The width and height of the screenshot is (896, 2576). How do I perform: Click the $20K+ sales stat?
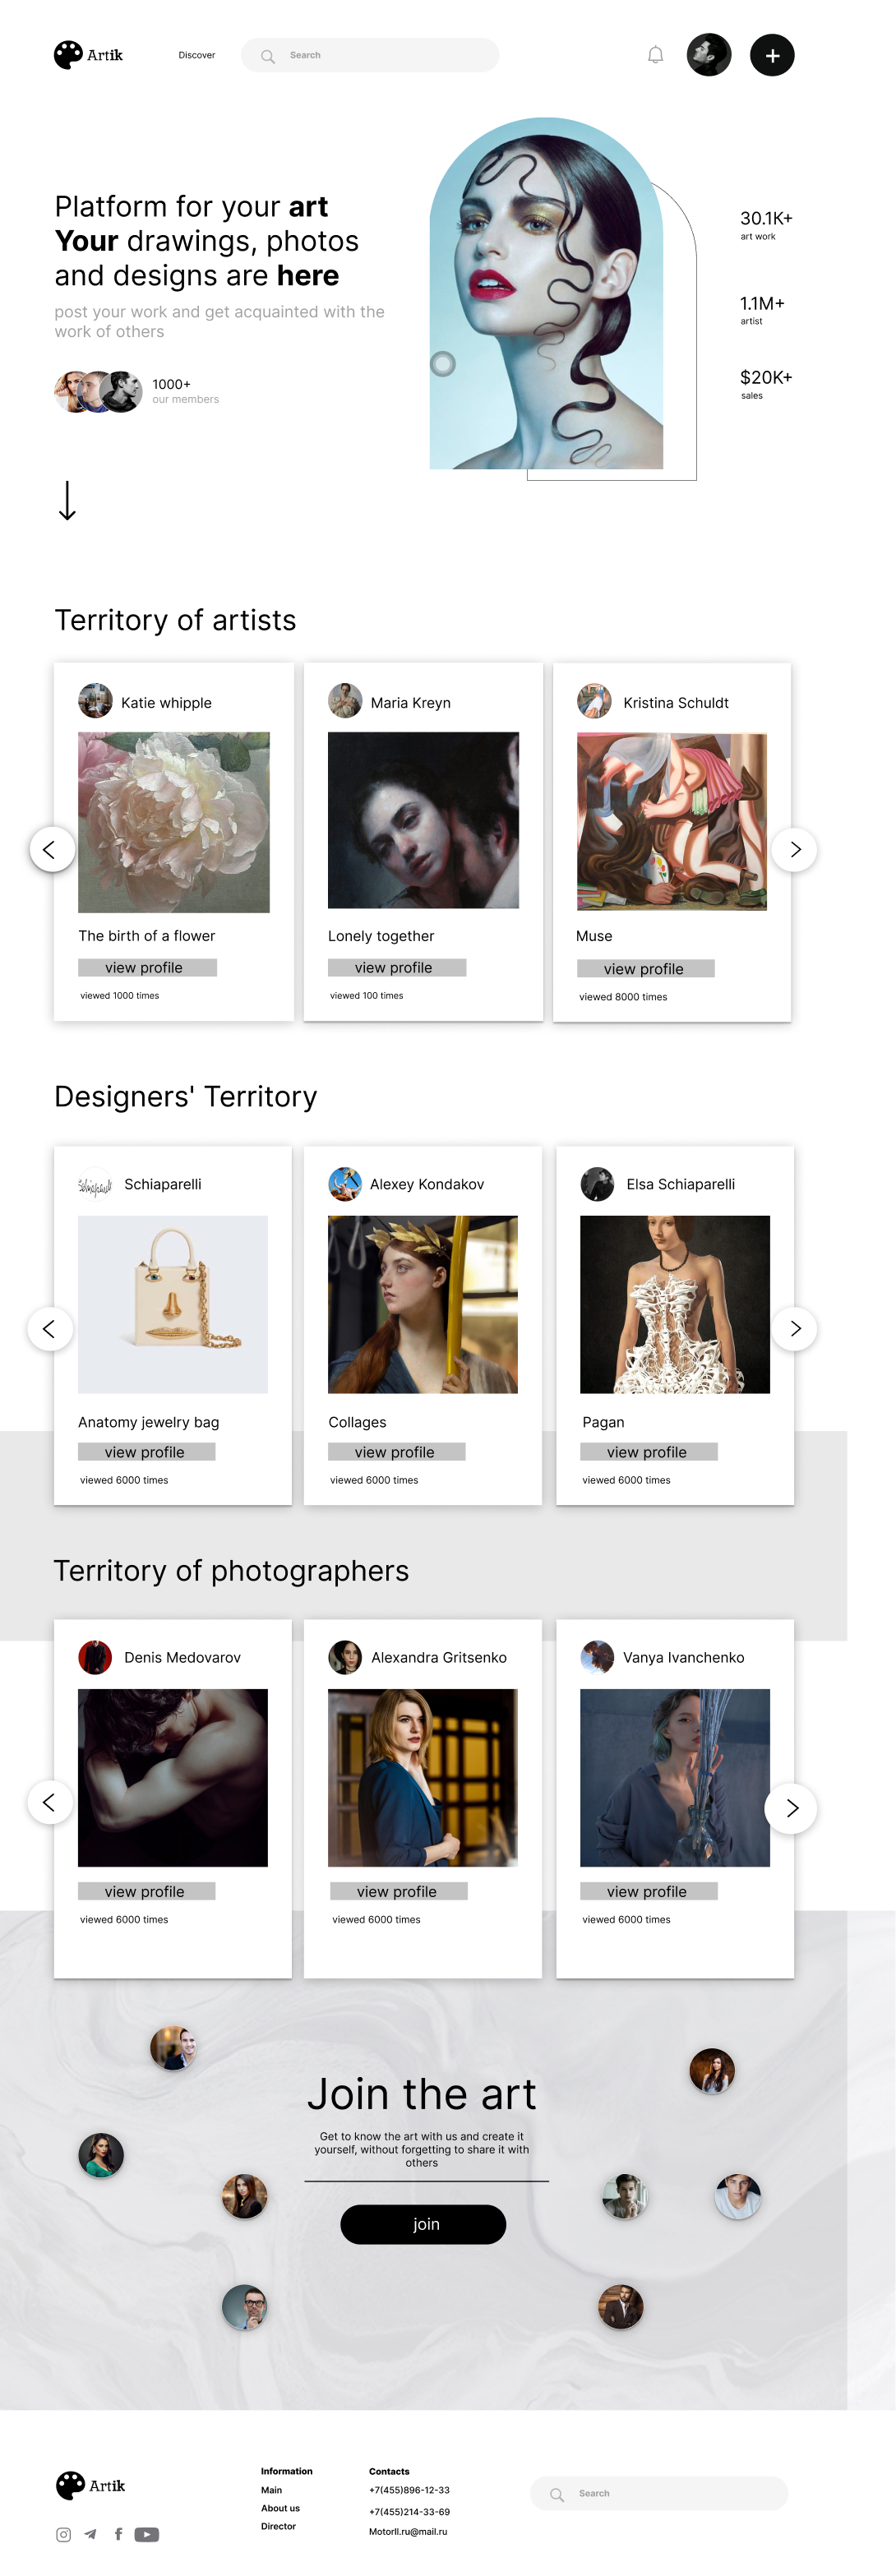click(766, 384)
